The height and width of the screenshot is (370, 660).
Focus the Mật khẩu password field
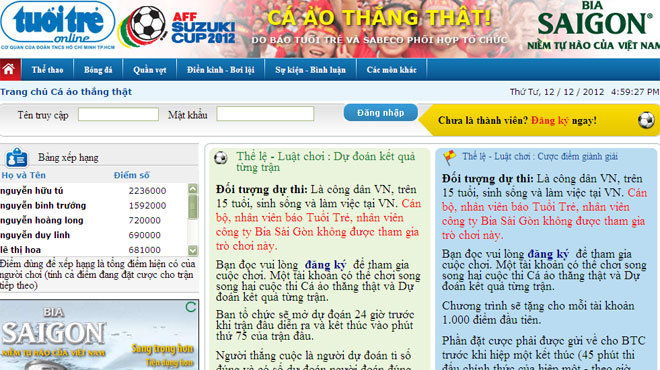265,114
